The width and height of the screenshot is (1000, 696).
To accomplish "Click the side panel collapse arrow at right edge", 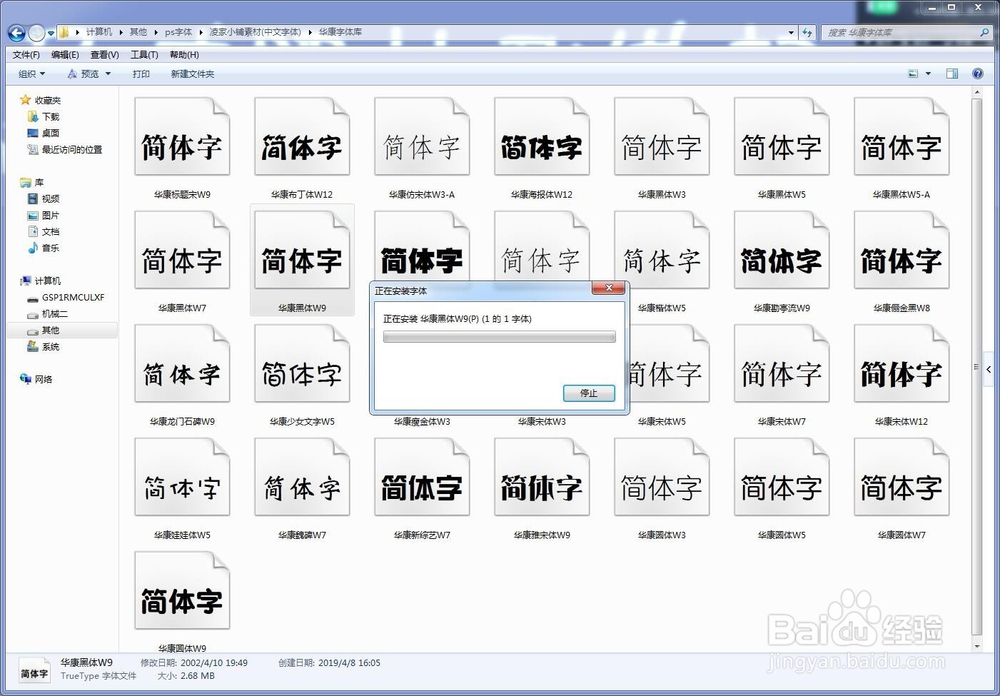I will pyautogui.click(x=989, y=369).
